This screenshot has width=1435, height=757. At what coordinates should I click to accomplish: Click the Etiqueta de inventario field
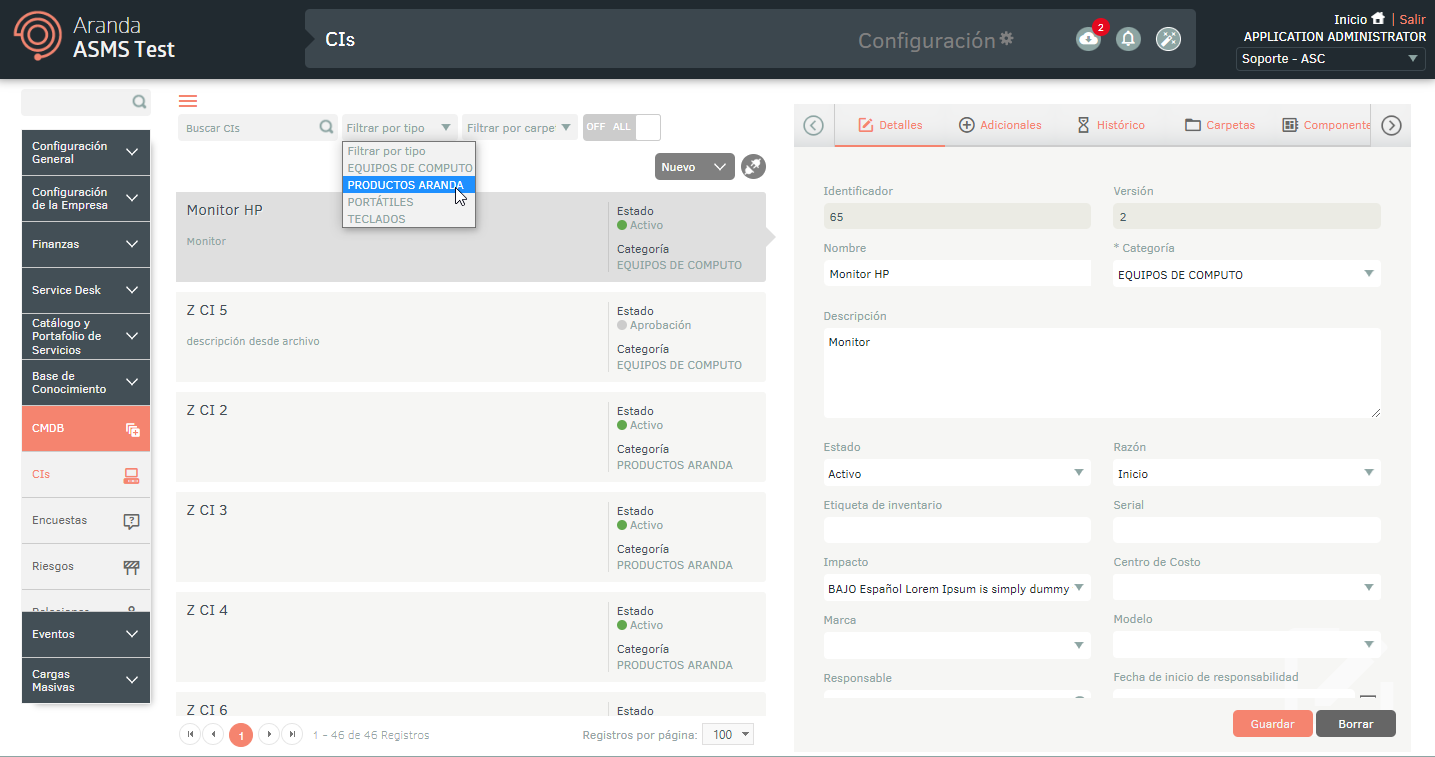(x=957, y=530)
